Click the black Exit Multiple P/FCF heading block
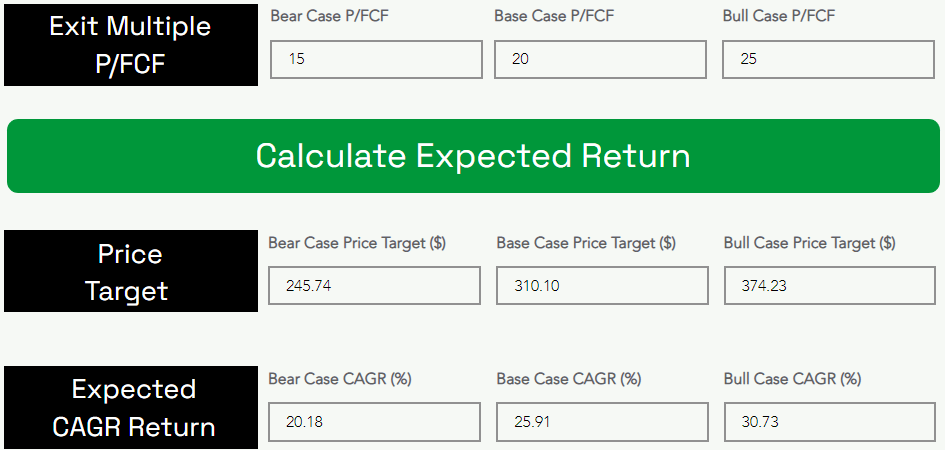This screenshot has width=945, height=450. point(131,43)
